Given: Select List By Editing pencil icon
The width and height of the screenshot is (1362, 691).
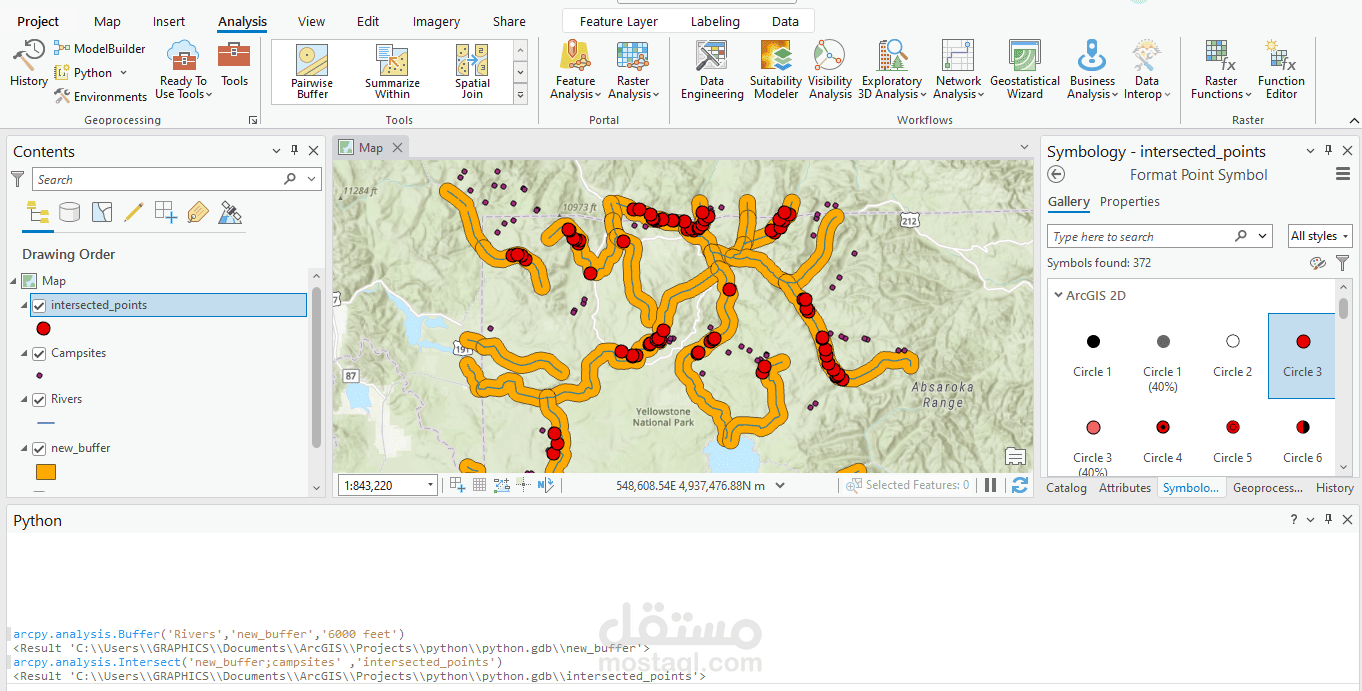Looking at the screenshot, I should pos(134,213).
